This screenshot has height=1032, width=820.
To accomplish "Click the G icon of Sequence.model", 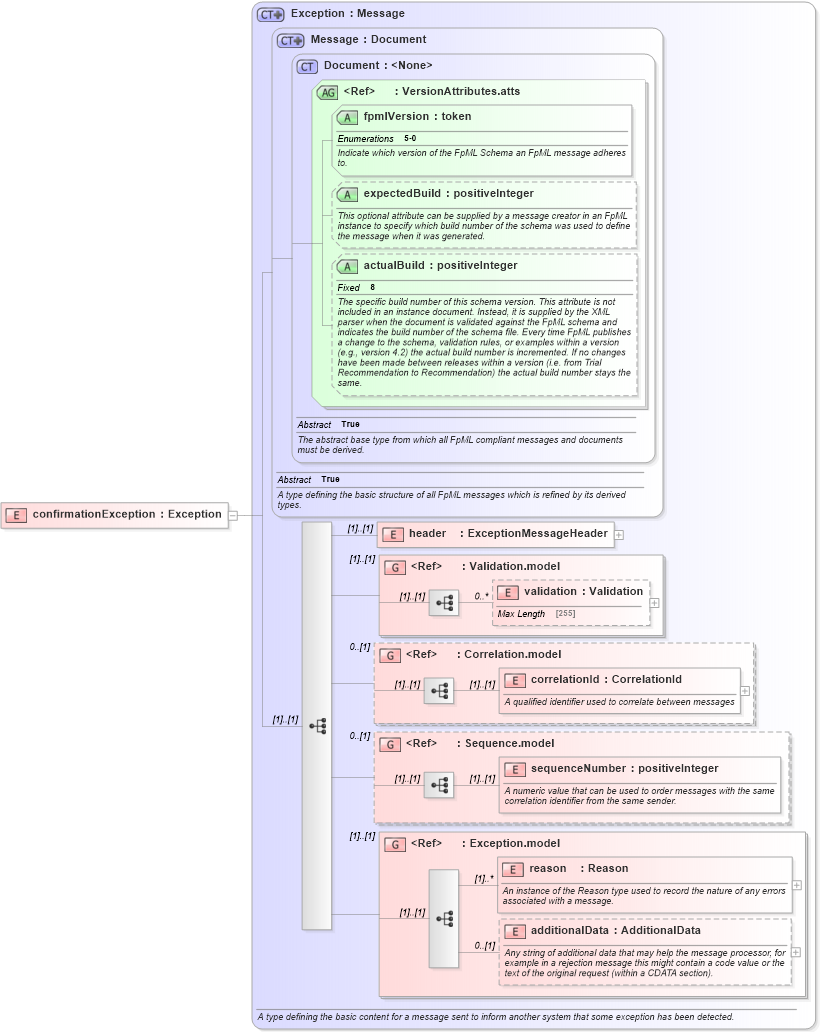I will [x=390, y=744].
